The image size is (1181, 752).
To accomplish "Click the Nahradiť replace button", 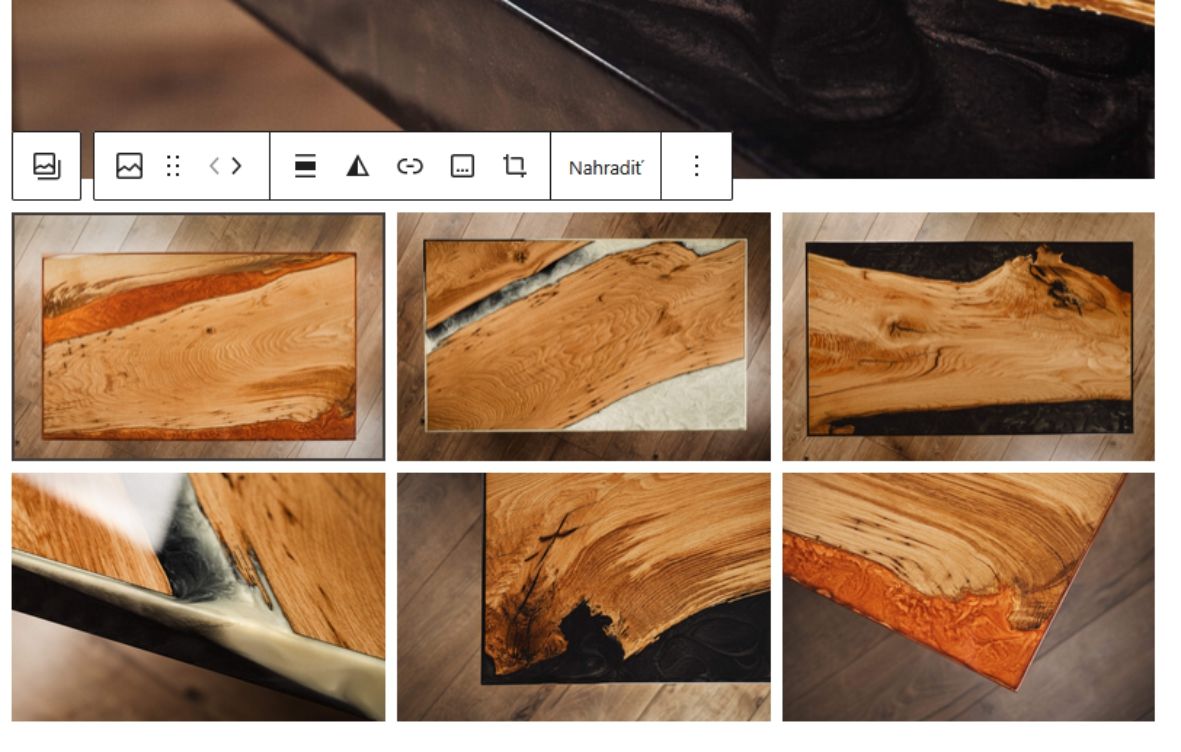I will [x=606, y=167].
